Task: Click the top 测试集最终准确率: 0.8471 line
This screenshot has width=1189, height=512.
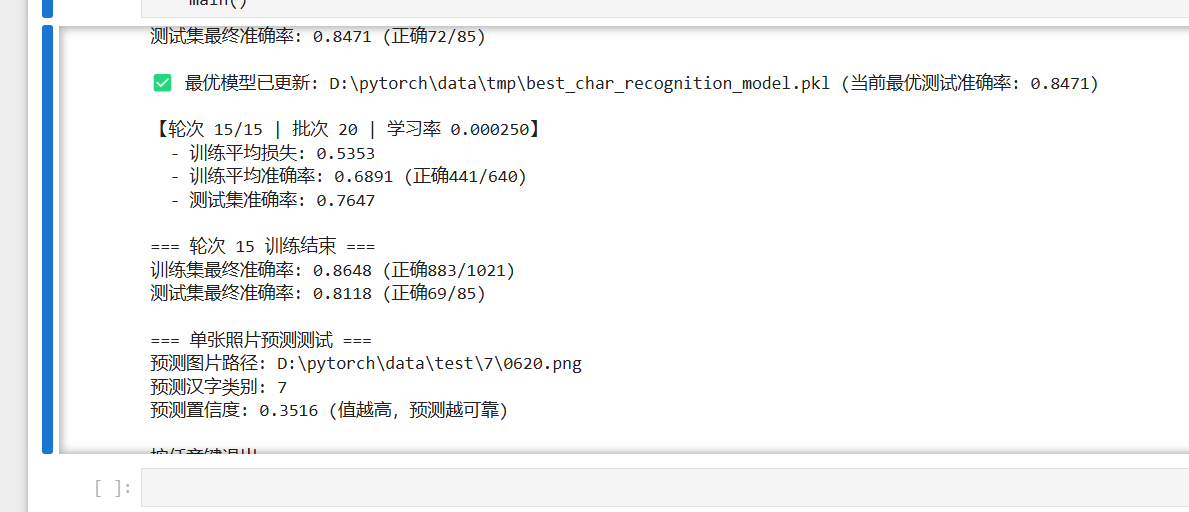Action: pos(318,36)
